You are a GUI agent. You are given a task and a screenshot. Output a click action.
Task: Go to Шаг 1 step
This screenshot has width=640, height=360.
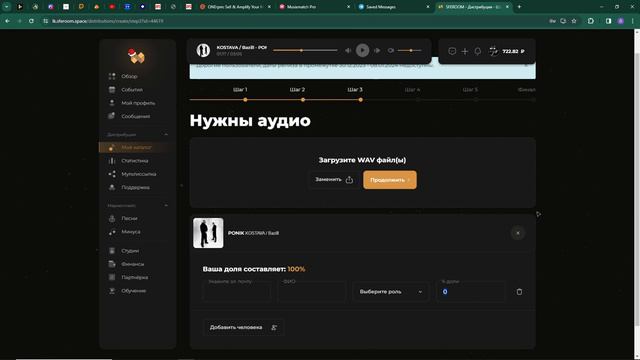click(x=240, y=90)
